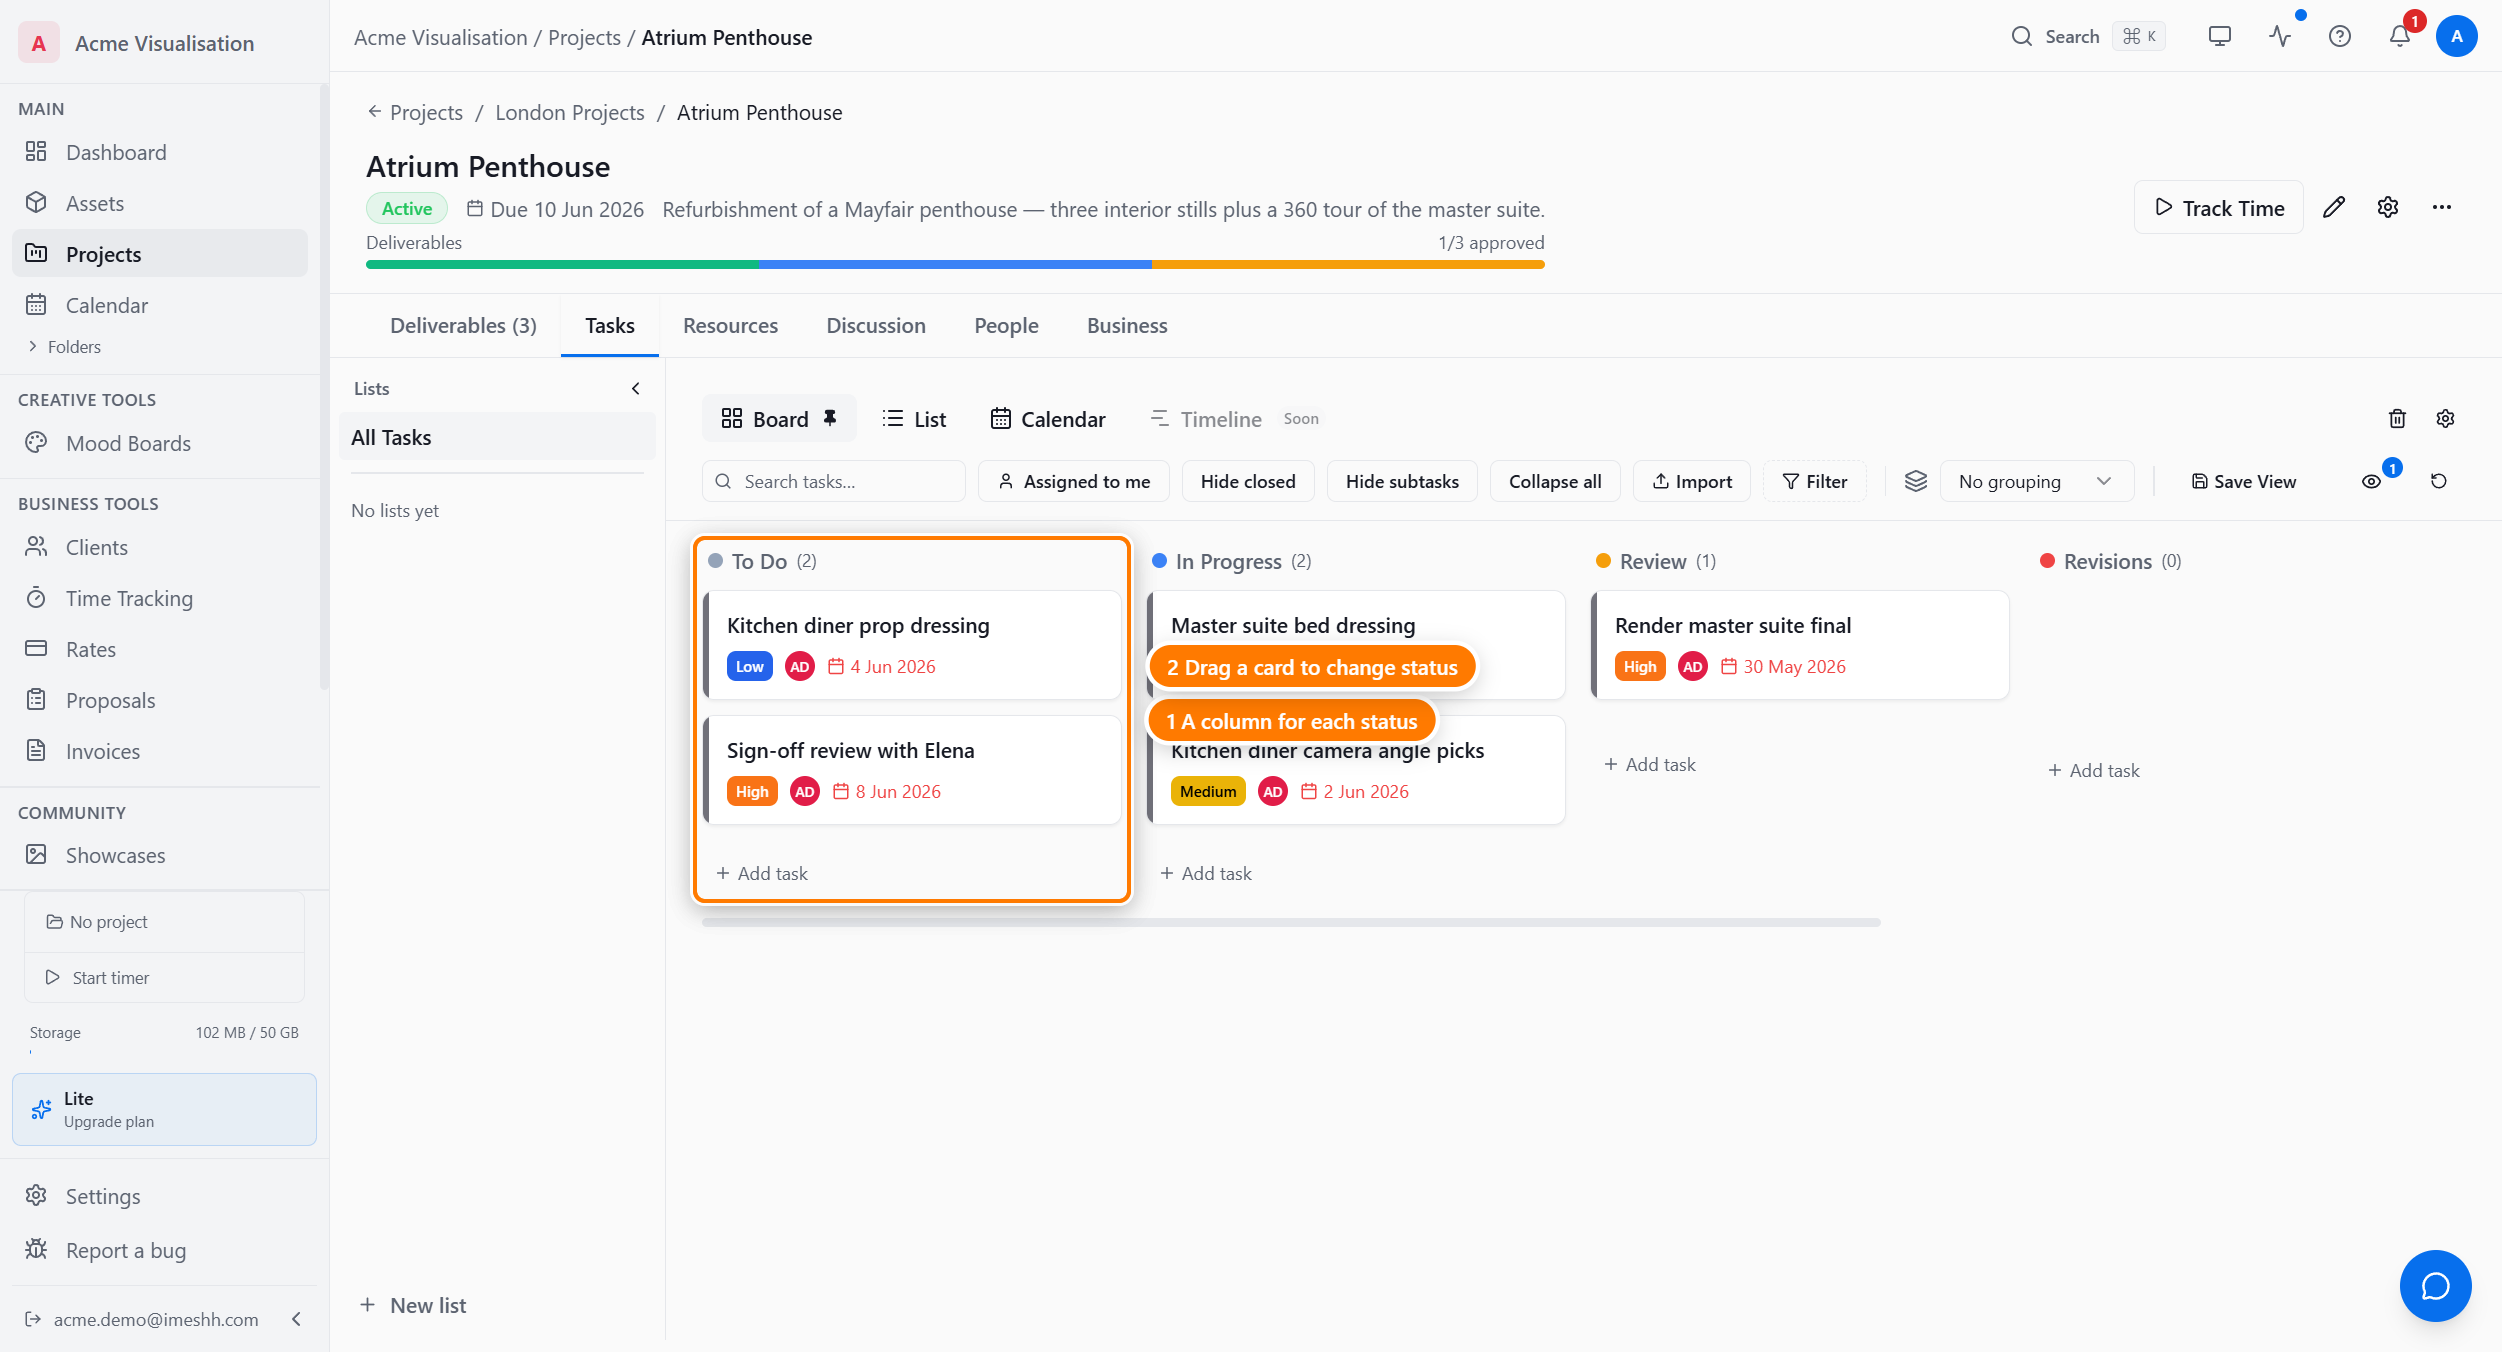Open notifications bell
Screen dimensions: 2502x1352
pyautogui.click(x=2399, y=37)
